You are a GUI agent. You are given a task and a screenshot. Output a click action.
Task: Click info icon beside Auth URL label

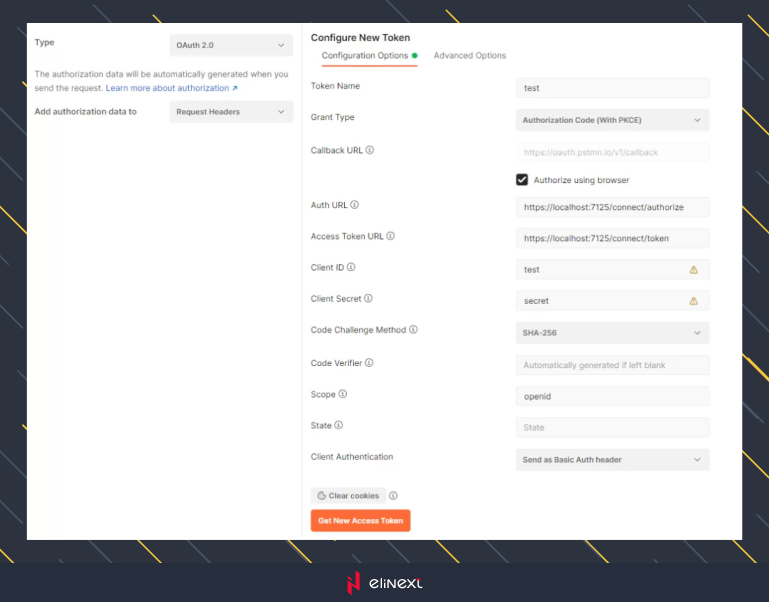(355, 205)
